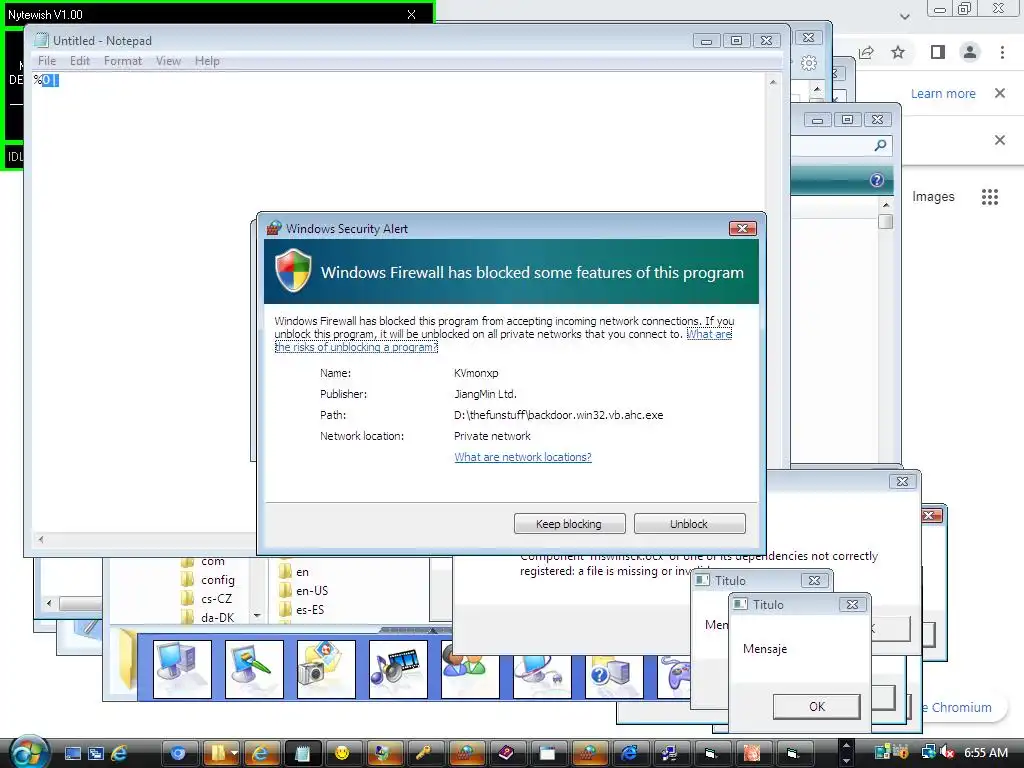Choose Keep blocking in the firewall alert
The image size is (1024, 768).
tap(569, 524)
